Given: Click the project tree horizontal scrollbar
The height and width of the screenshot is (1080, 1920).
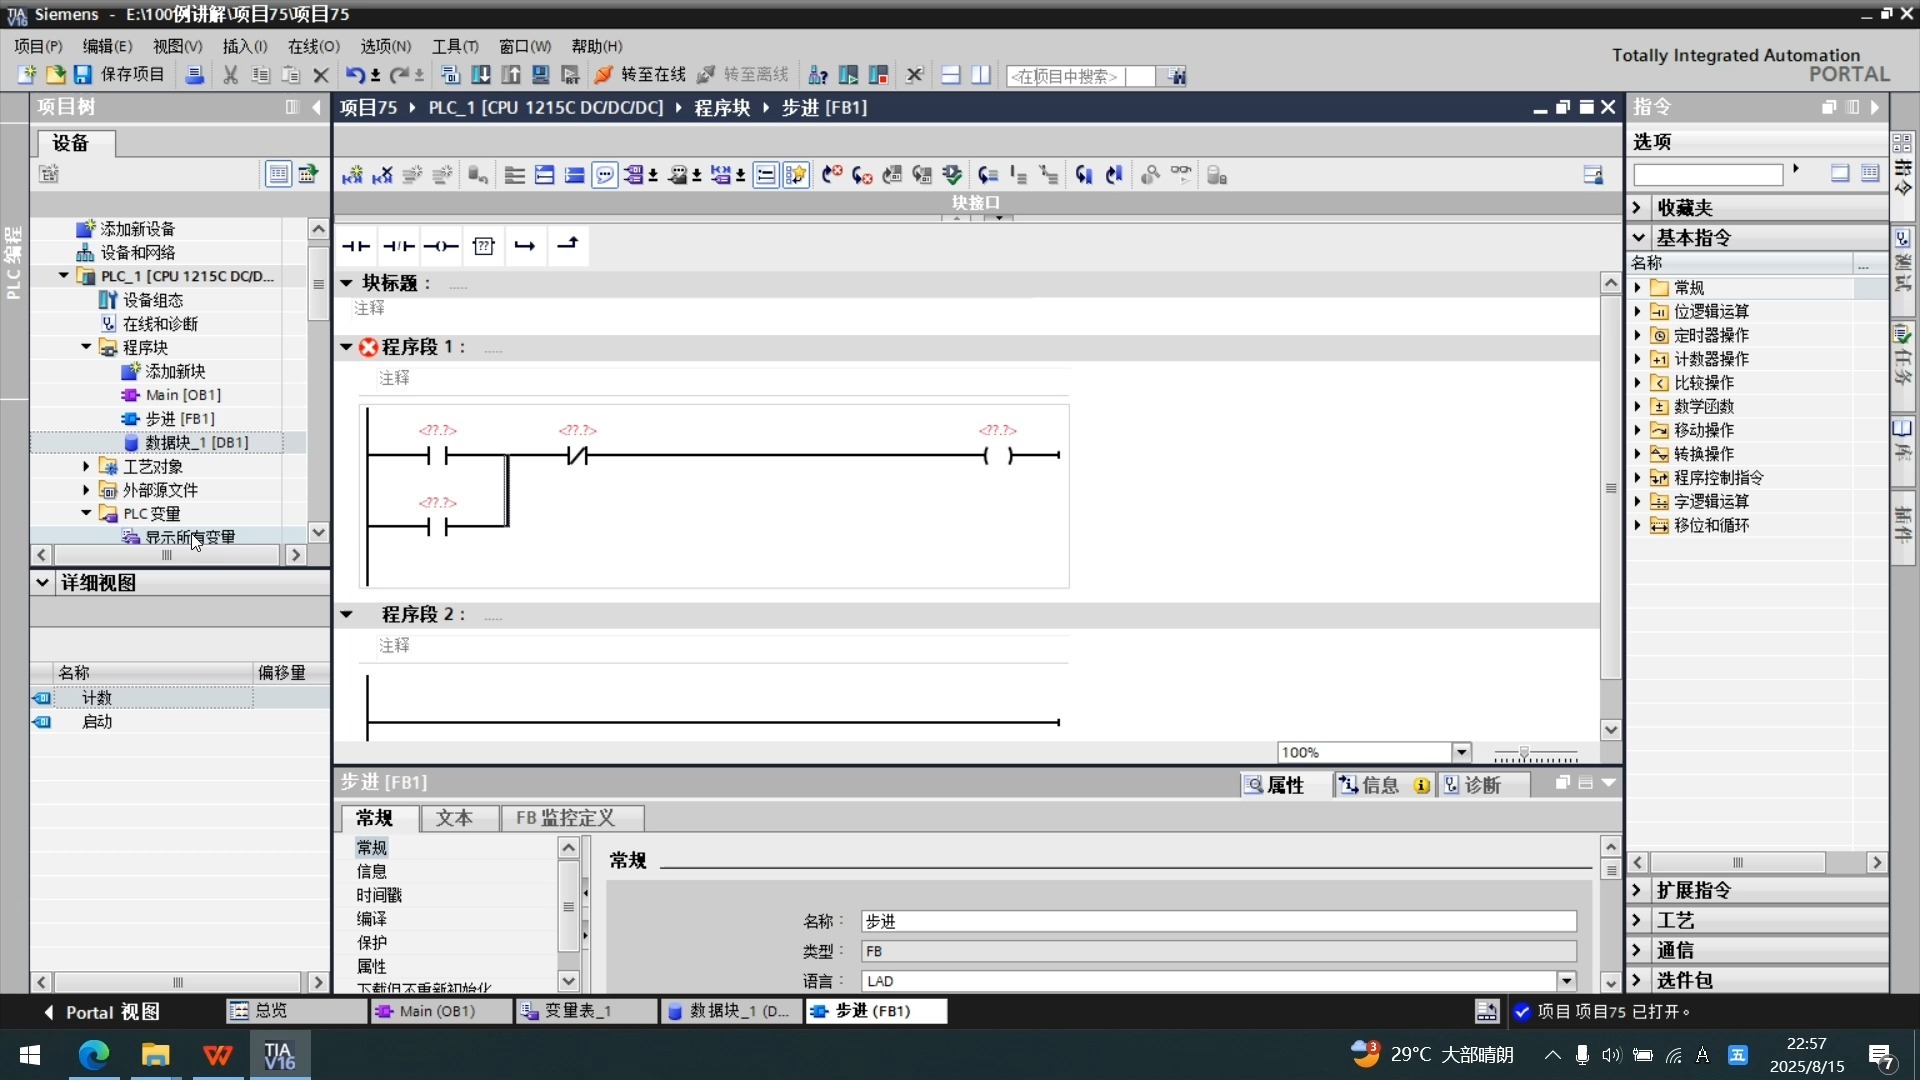Looking at the screenshot, I should click(167, 555).
